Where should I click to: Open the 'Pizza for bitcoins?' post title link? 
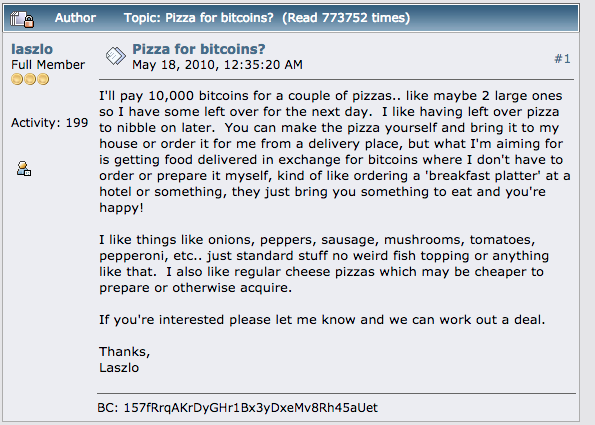pyautogui.click(x=198, y=49)
